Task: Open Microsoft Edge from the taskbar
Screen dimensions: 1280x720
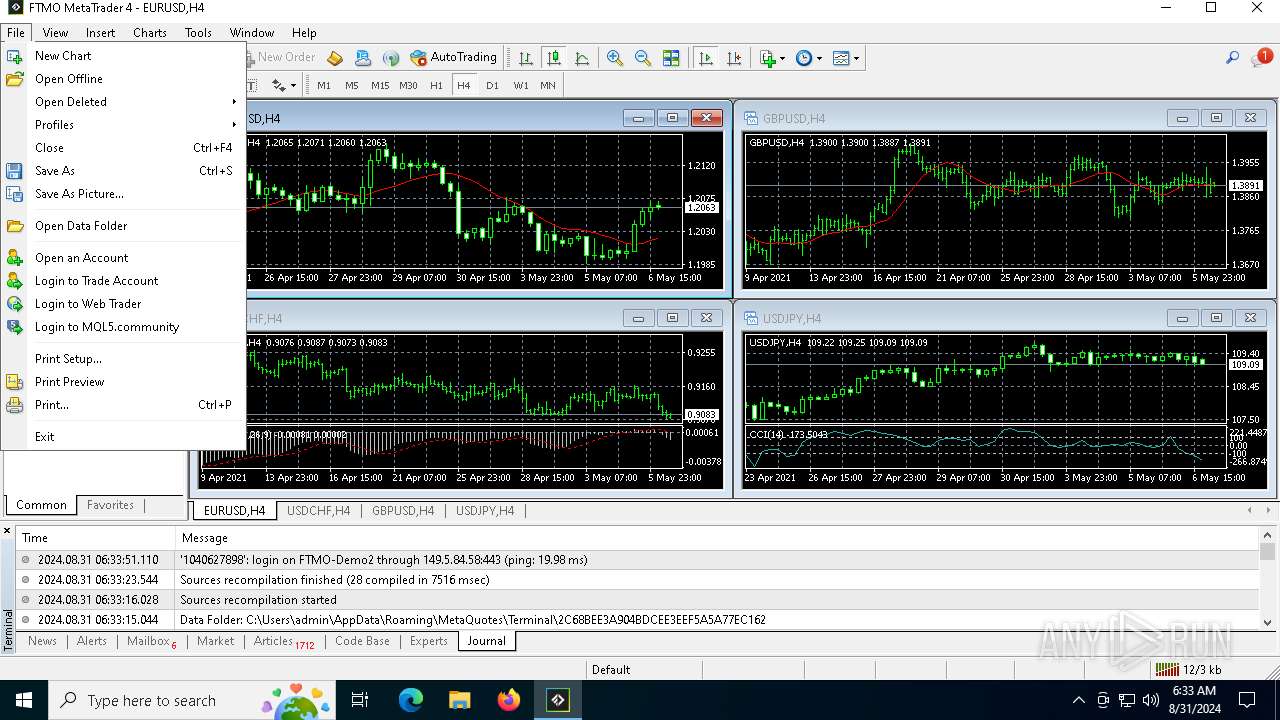Action: 411,700
